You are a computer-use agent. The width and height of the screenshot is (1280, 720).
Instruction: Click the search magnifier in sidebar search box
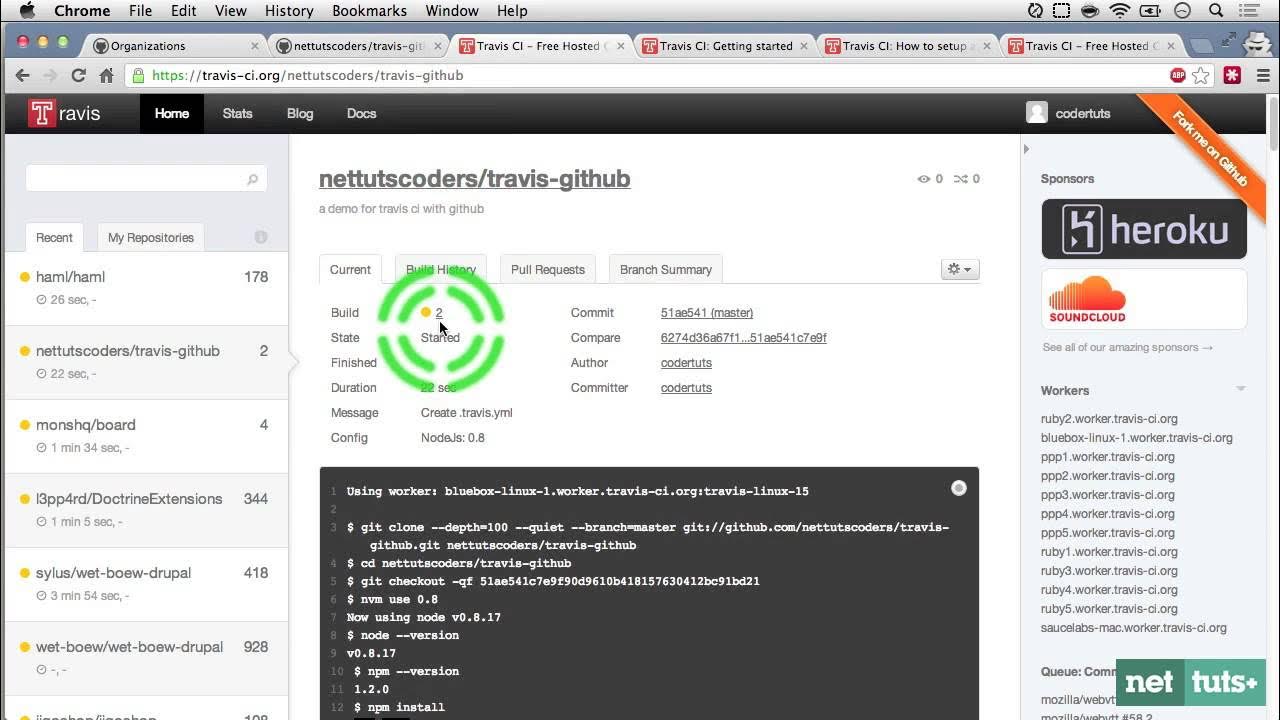tap(253, 179)
